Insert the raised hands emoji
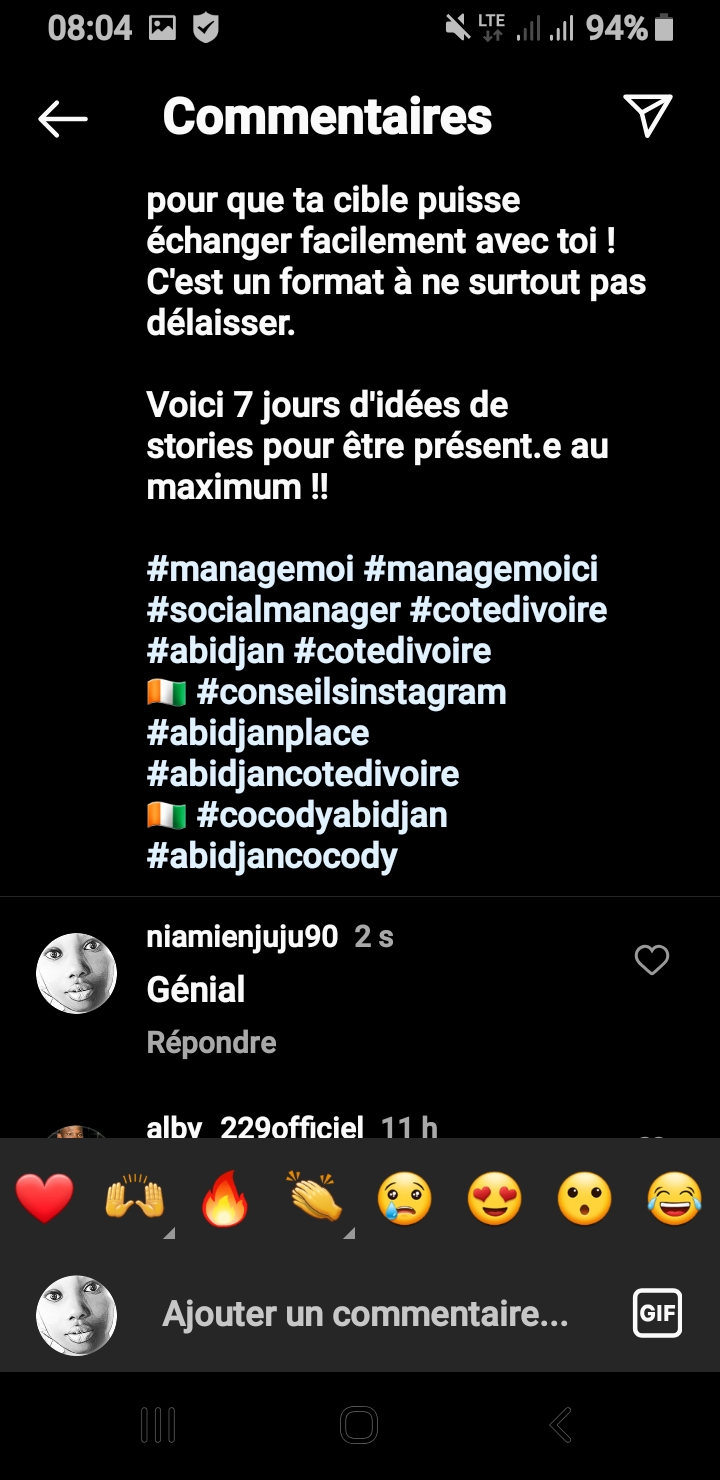 coord(135,1198)
